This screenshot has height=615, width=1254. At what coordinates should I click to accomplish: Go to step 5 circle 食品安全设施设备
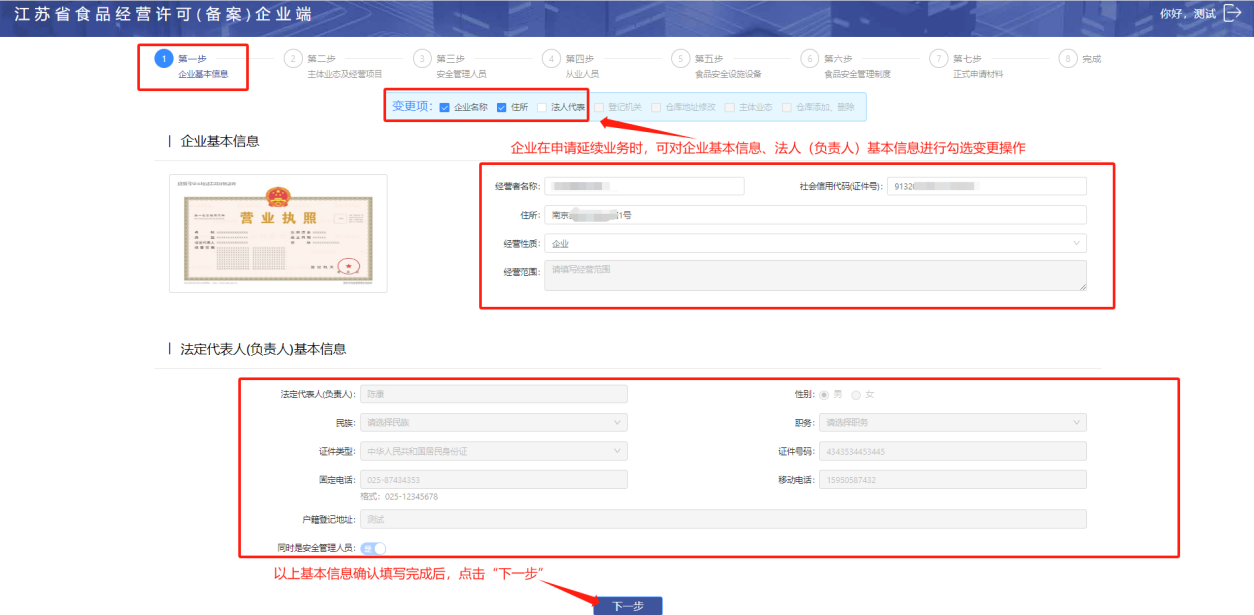[x=680, y=59]
